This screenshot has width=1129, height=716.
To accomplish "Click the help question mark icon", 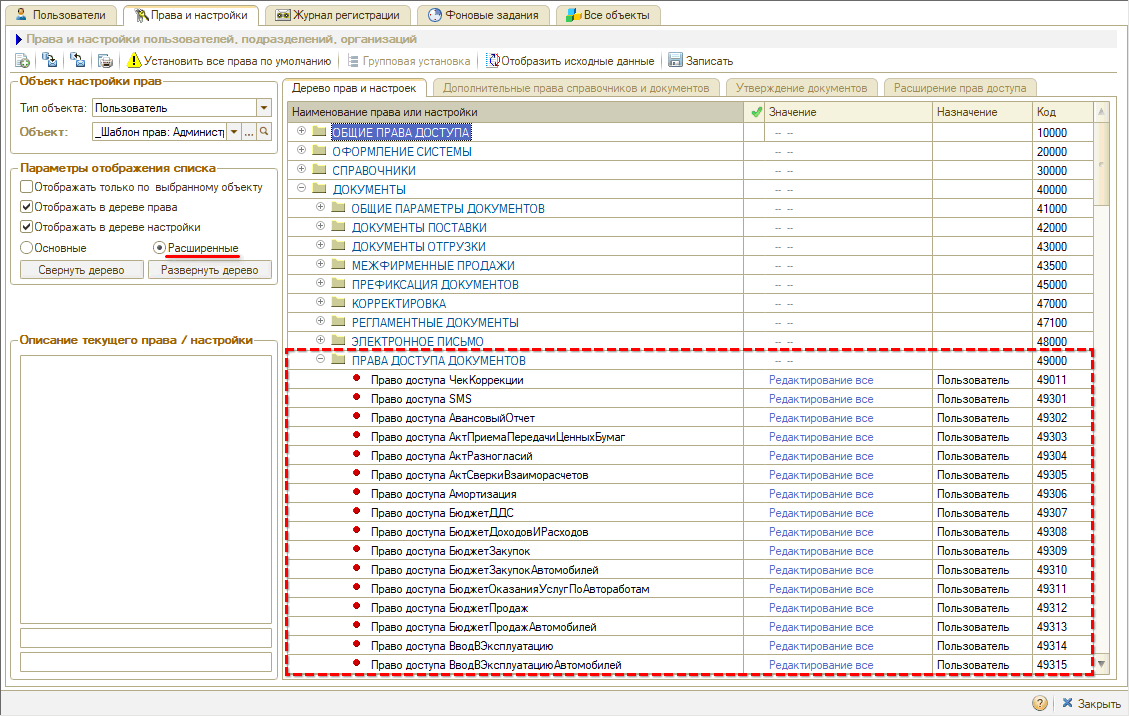I will click(1040, 703).
